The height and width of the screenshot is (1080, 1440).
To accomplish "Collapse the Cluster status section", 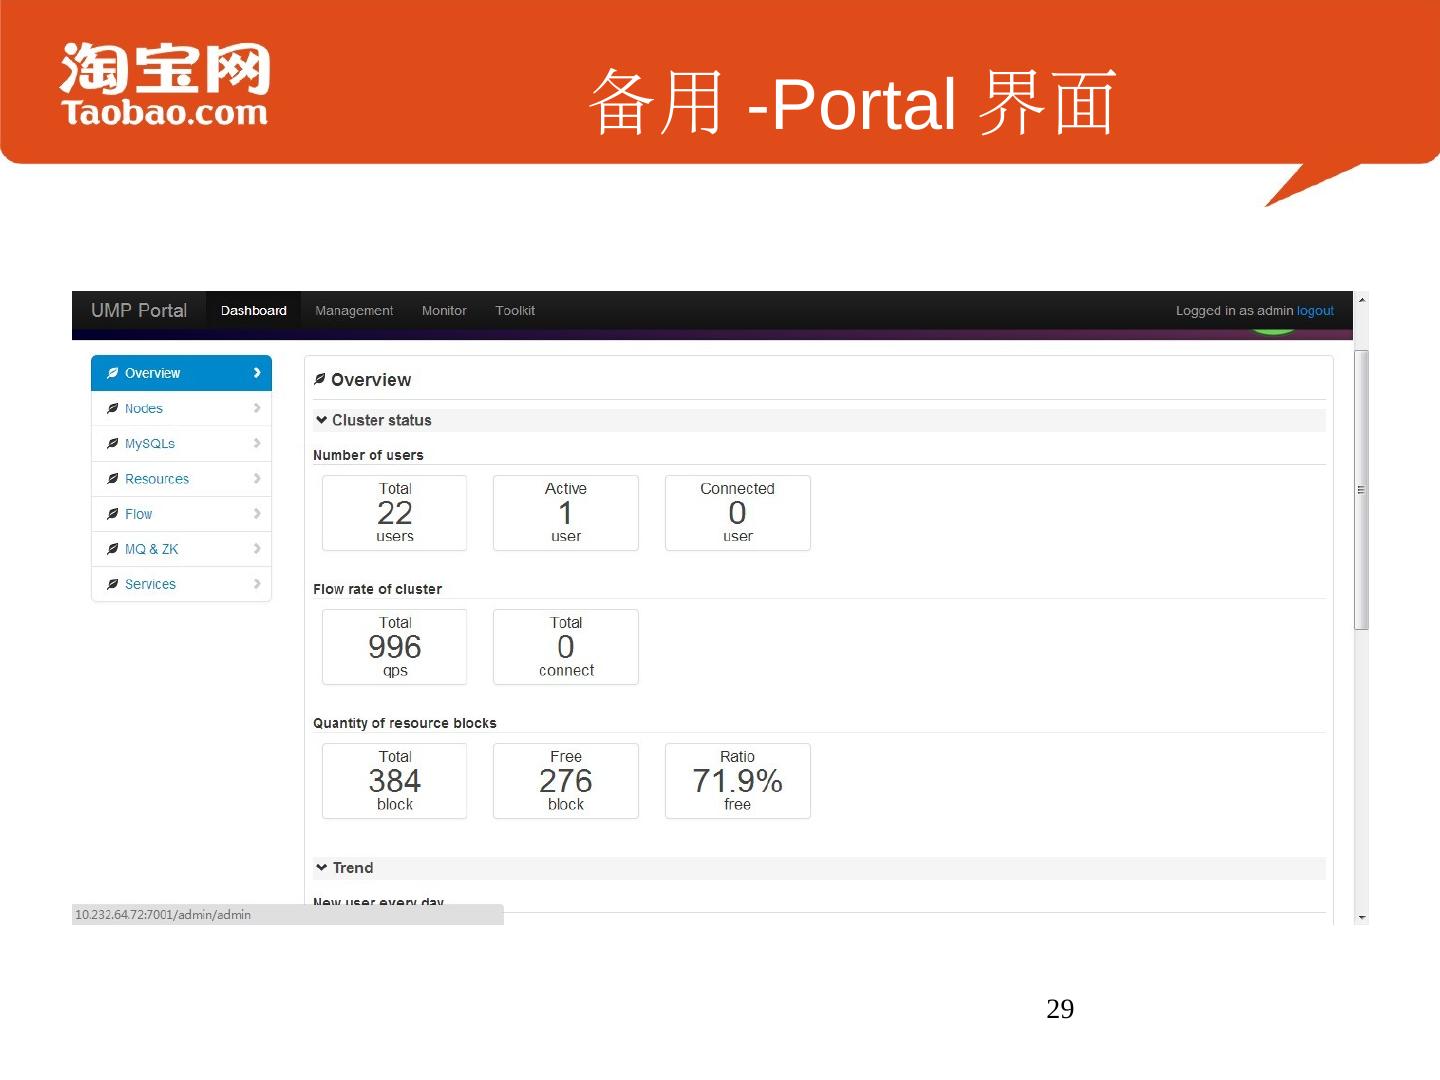I will (x=322, y=420).
